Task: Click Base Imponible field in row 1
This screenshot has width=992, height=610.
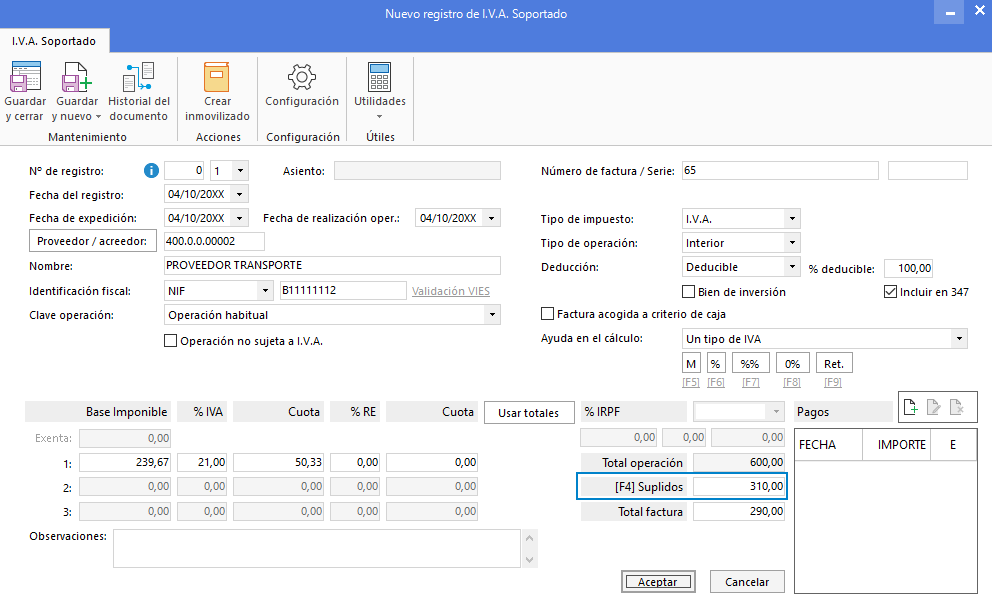Action: (125, 463)
